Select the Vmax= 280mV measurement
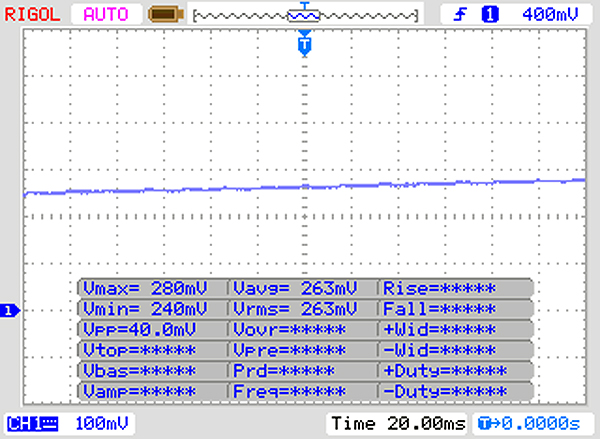Screen dimensions: 600x439 [151, 288]
